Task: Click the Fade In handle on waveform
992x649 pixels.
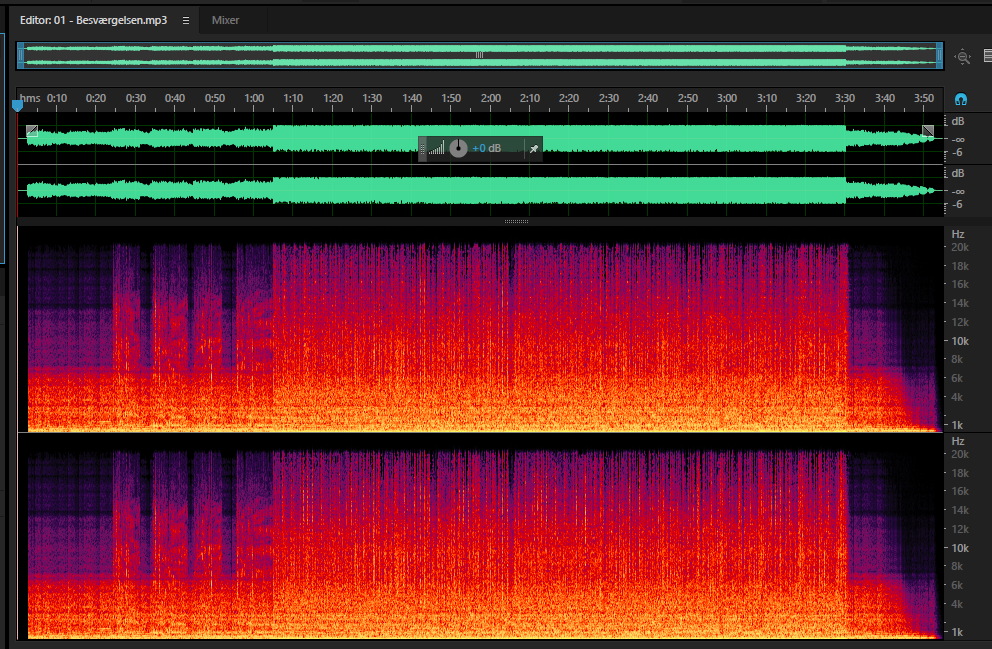Action: [32, 131]
